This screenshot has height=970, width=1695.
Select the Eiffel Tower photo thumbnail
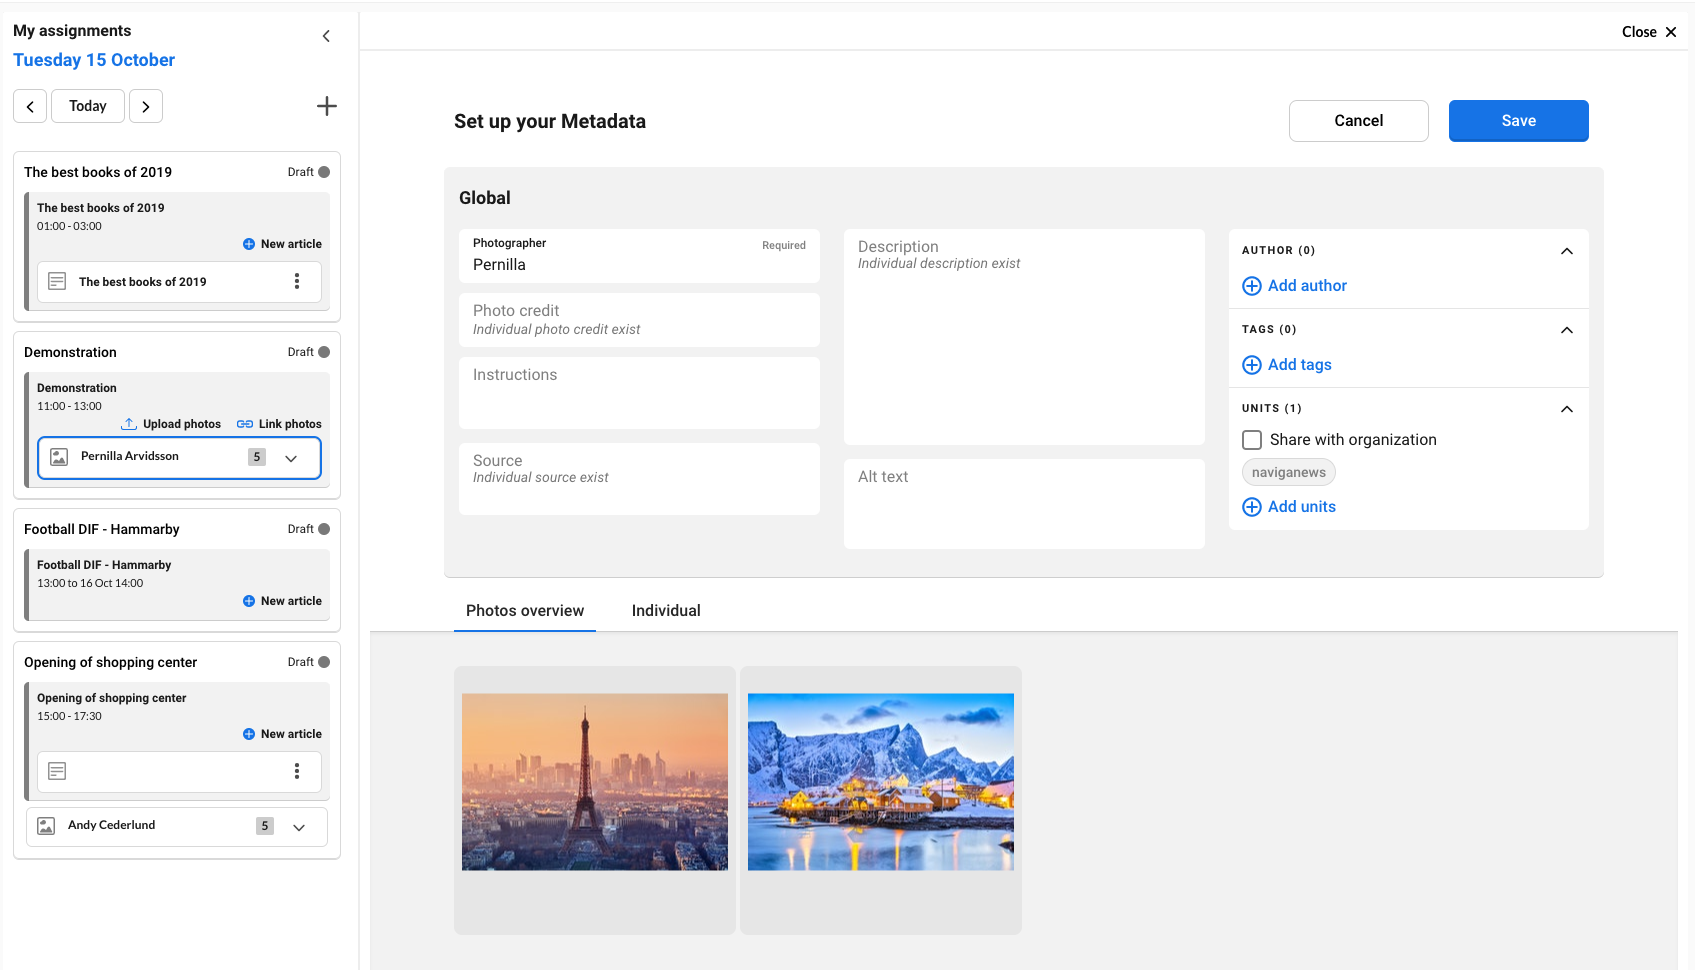[595, 782]
